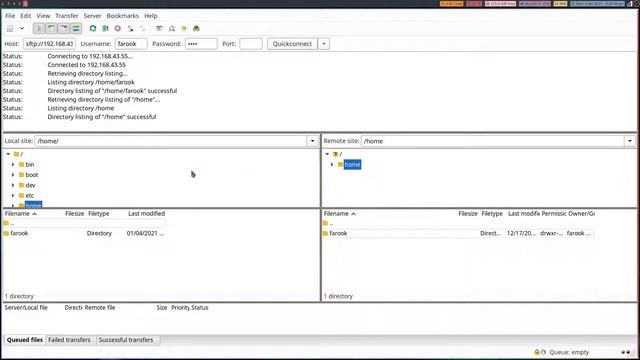Open the Bookmarks menu
This screenshot has height=360, width=640.
123,16
